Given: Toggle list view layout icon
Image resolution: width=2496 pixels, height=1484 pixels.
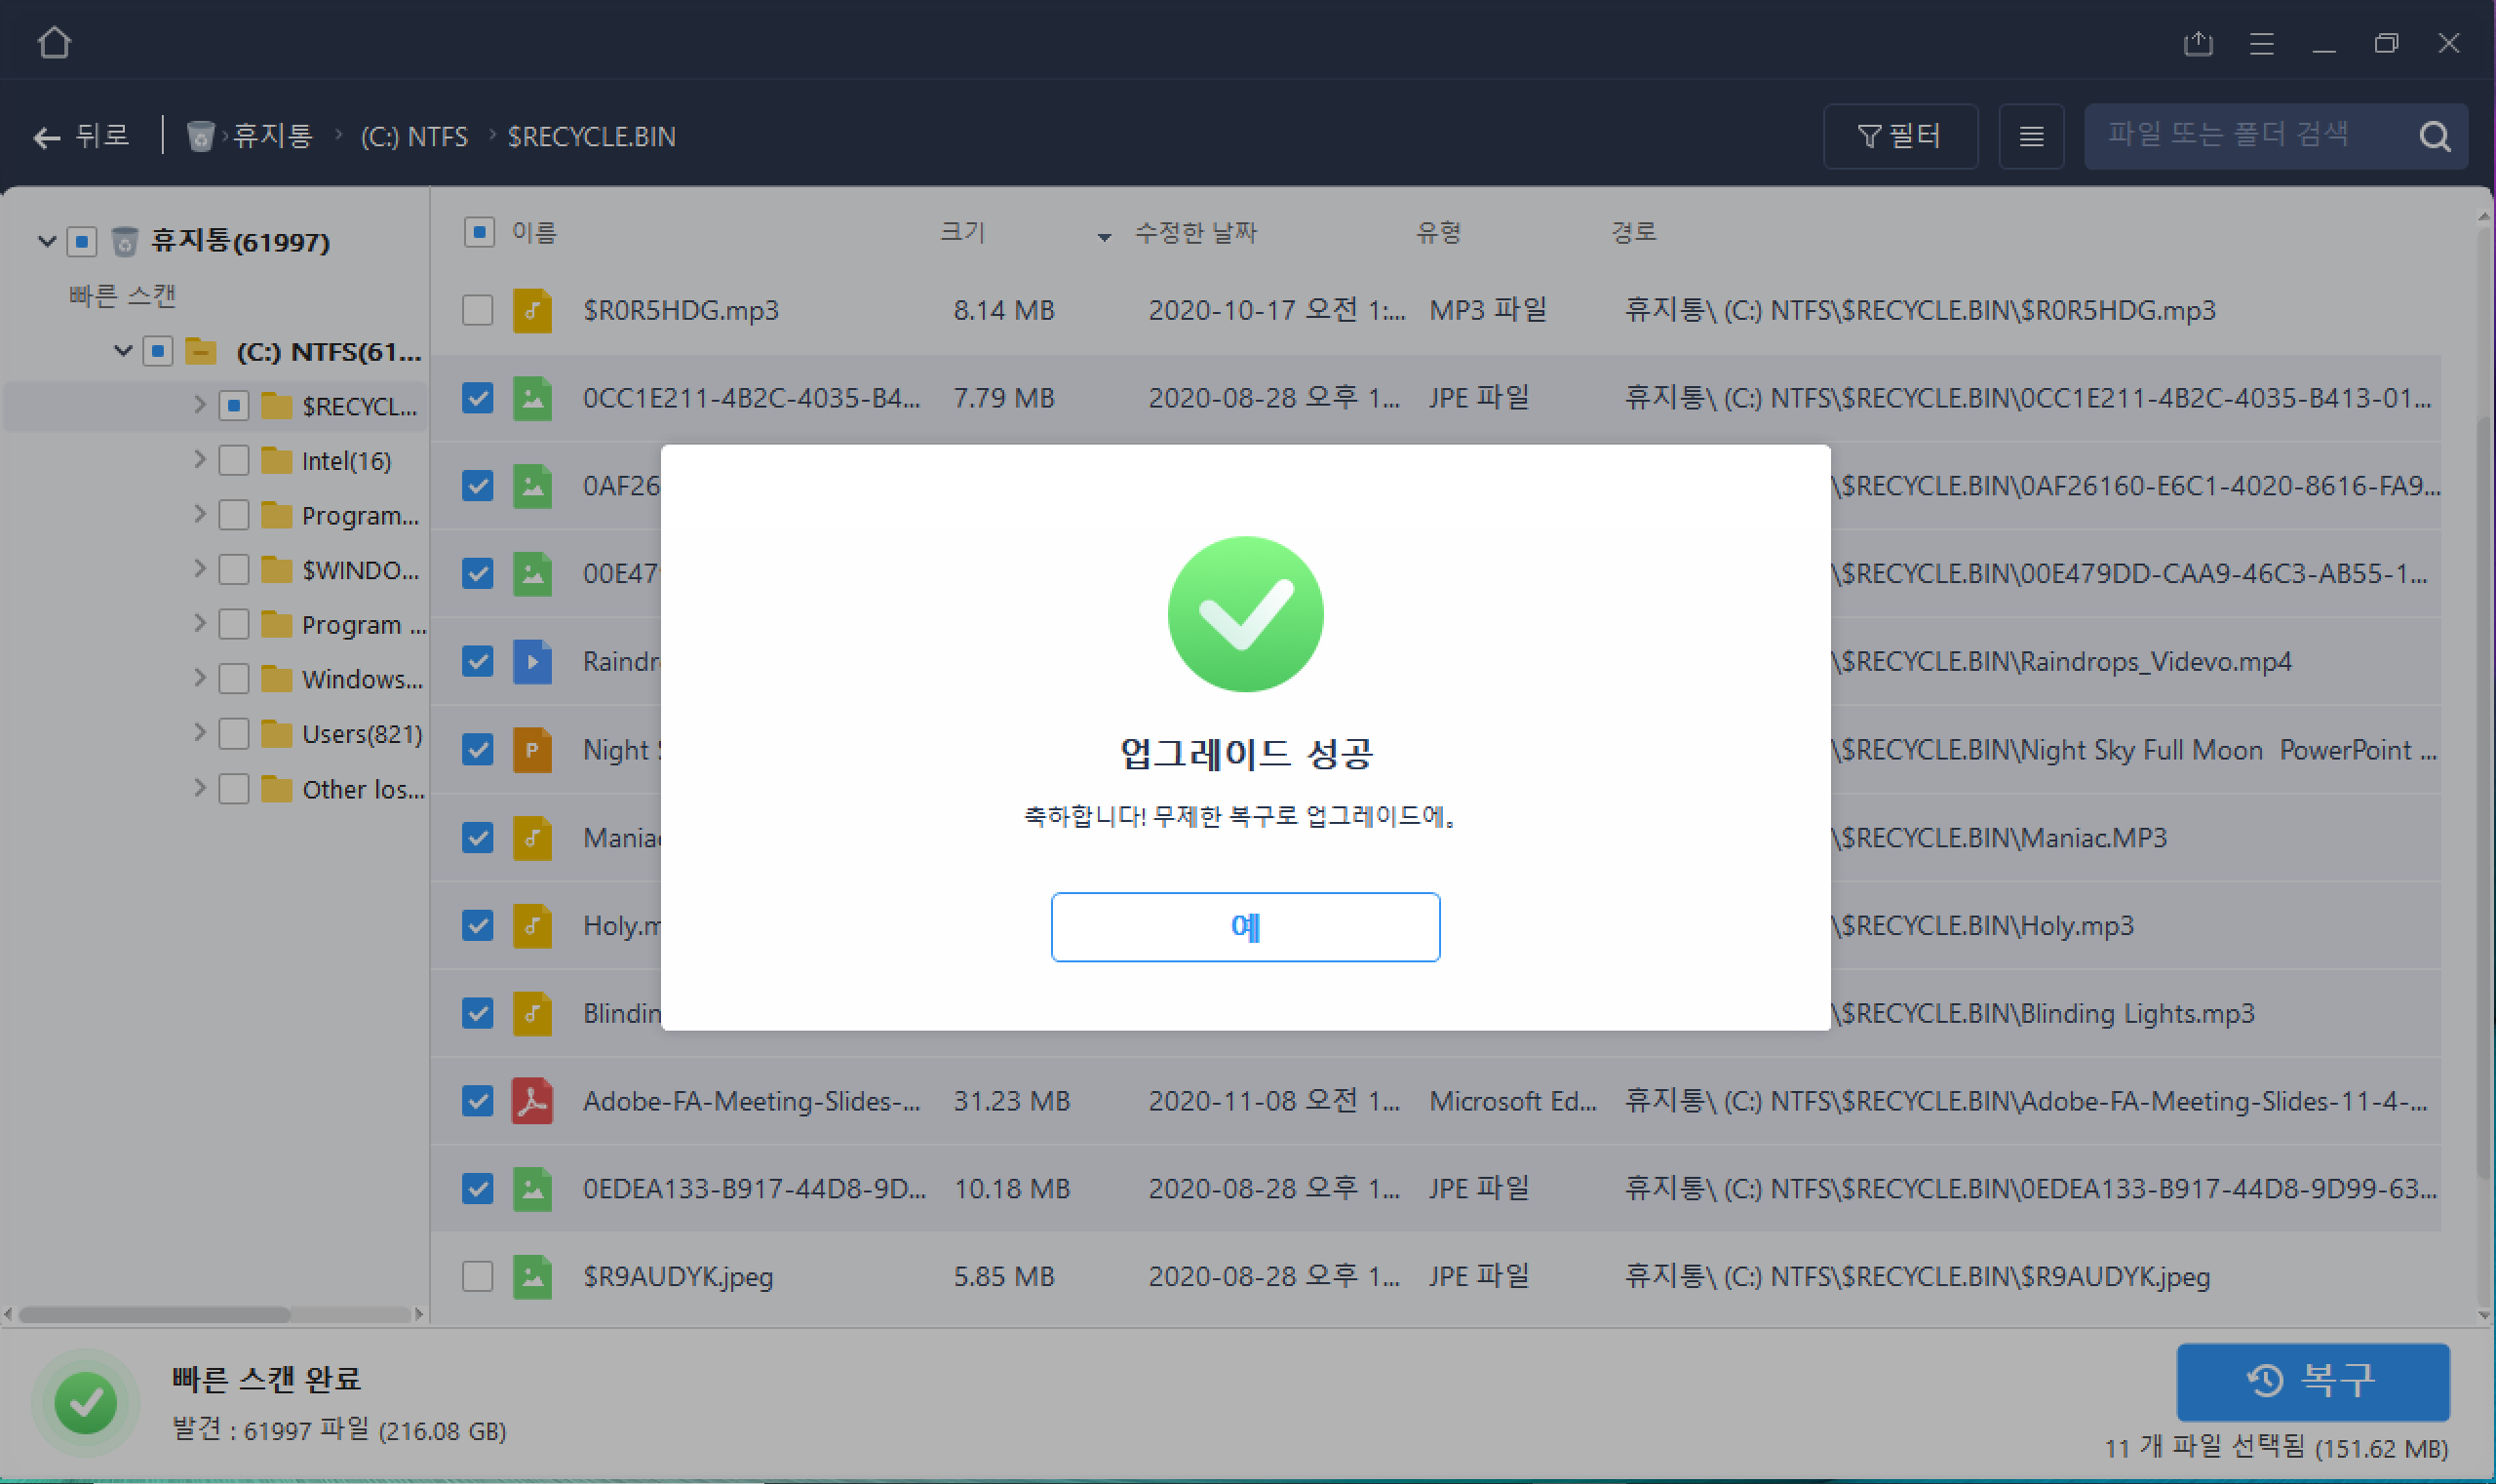Looking at the screenshot, I should tap(2031, 136).
